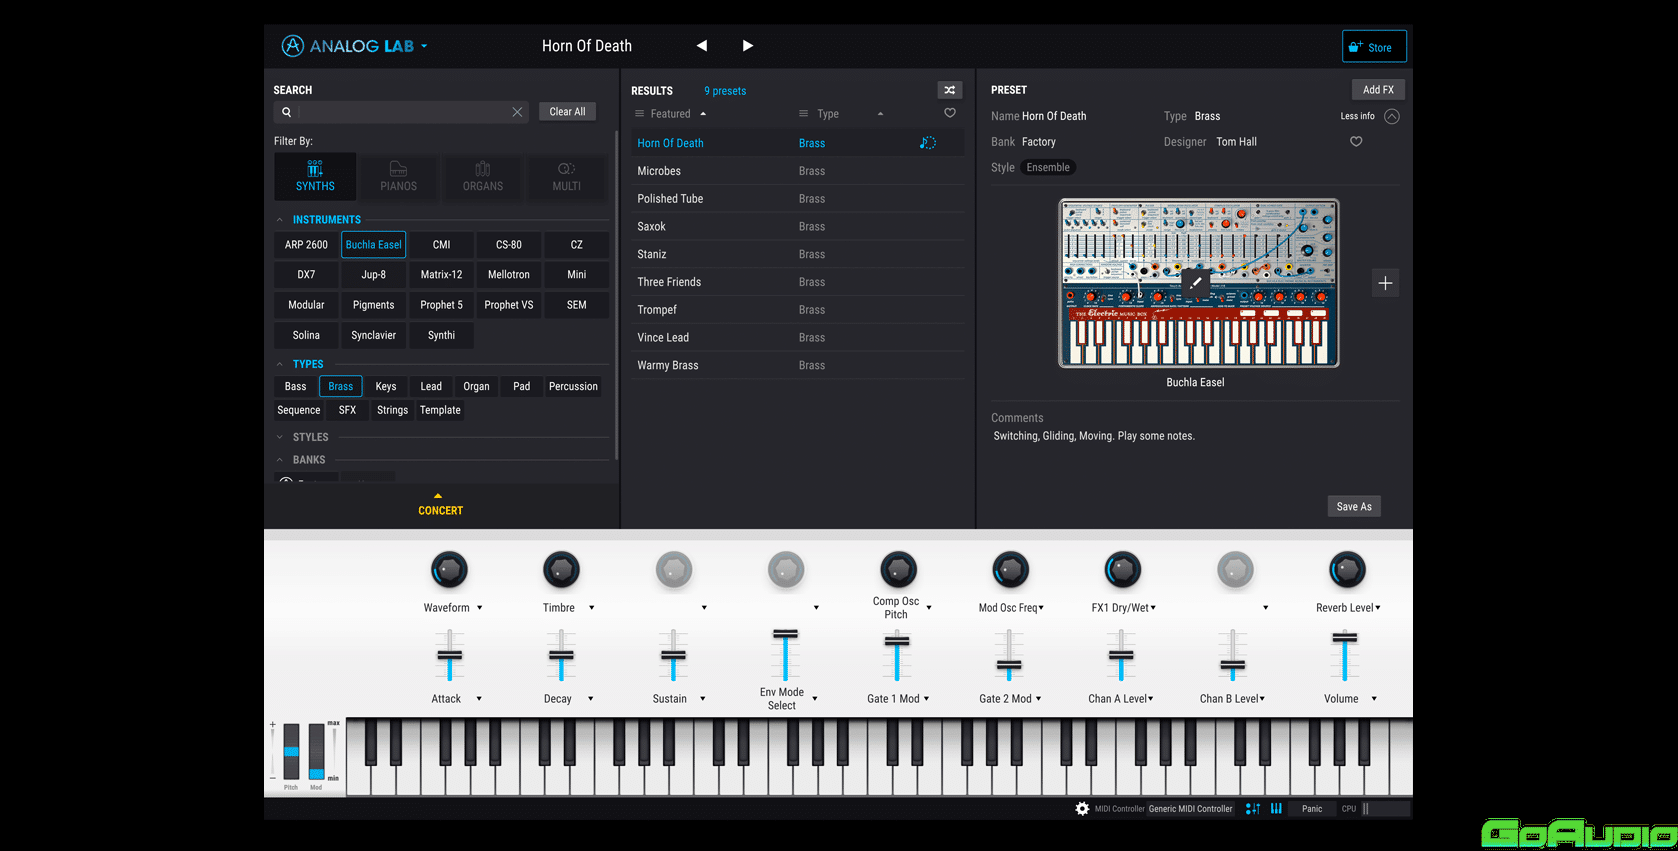The width and height of the screenshot is (1678, 851).
Task: Click the Comp Osc Pitch knob
Action: [x=898, y=570]
